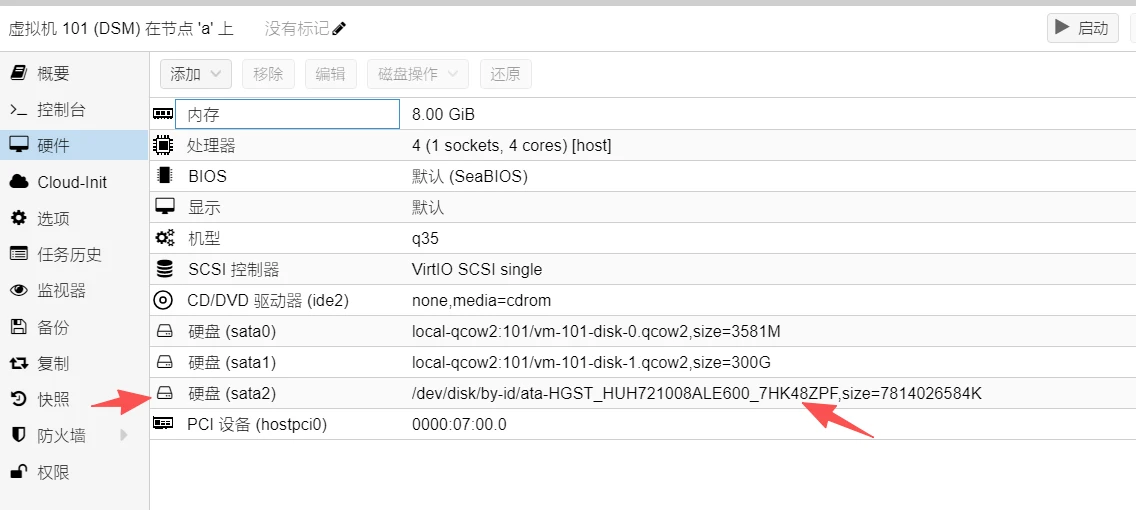1136x510 pixels.
Task: Select the 硬盘 (sata0) row
Action: tap(640, 331)
